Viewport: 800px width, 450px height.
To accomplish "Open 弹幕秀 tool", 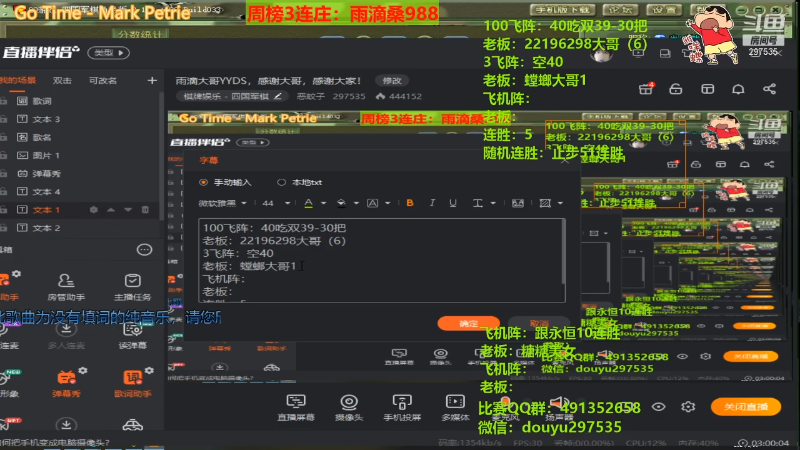I will (x=66, y=383).
